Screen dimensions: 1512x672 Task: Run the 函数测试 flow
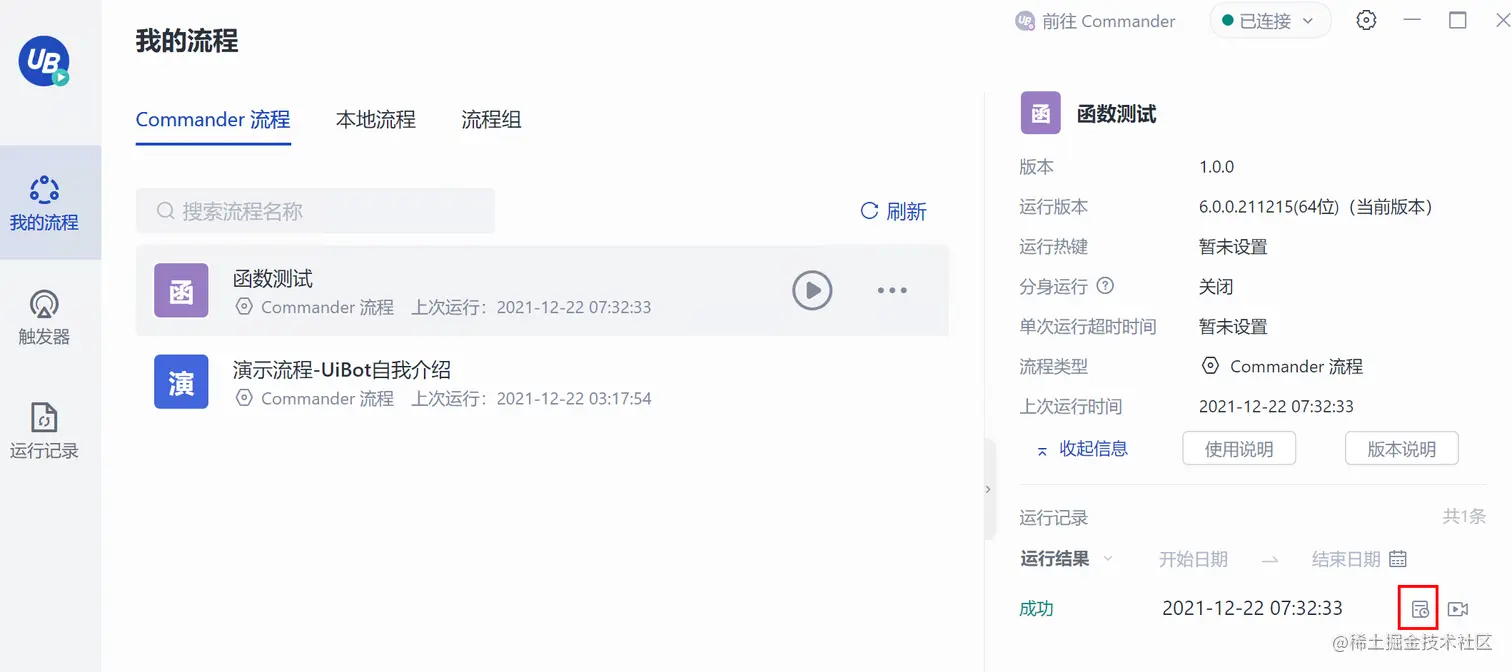point(812,291)
